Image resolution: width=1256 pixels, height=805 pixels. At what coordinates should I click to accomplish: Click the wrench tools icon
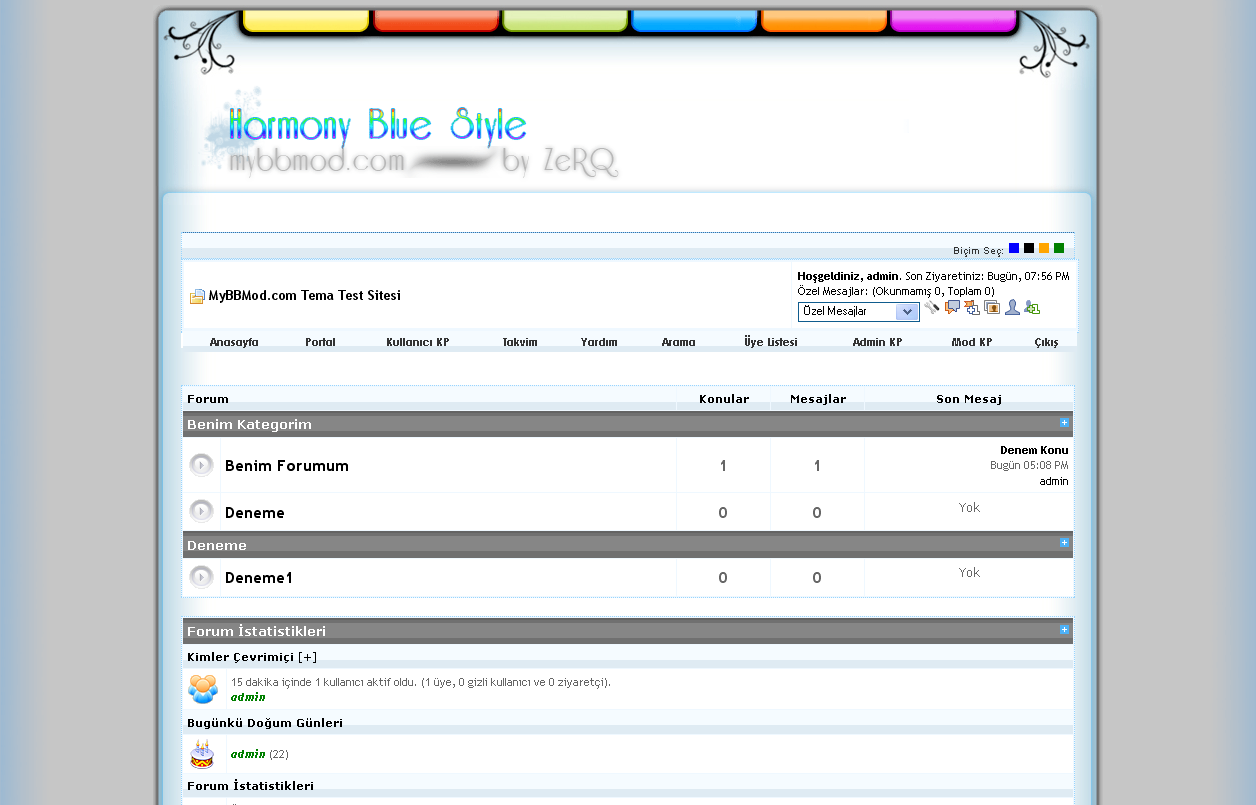click(x=932, y=308)
